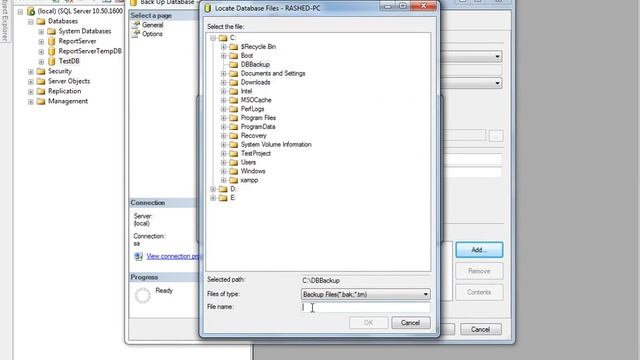This screenshot has width=640, height=360.
Task: Expand System Databases in Object Explorer
Action: [x=41, y=31]
